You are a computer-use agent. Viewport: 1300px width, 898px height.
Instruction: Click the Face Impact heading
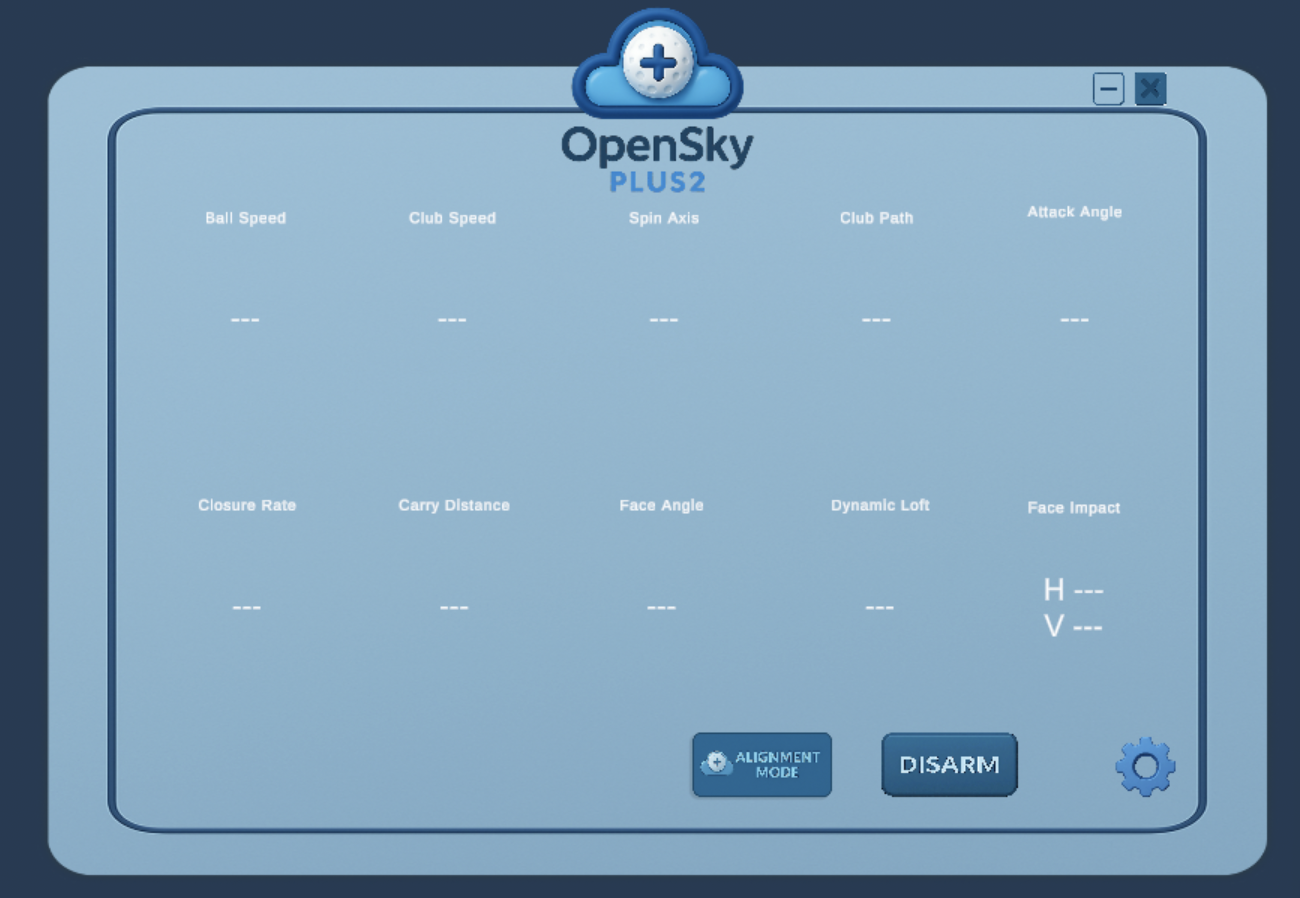click(x=1073, y=508)
